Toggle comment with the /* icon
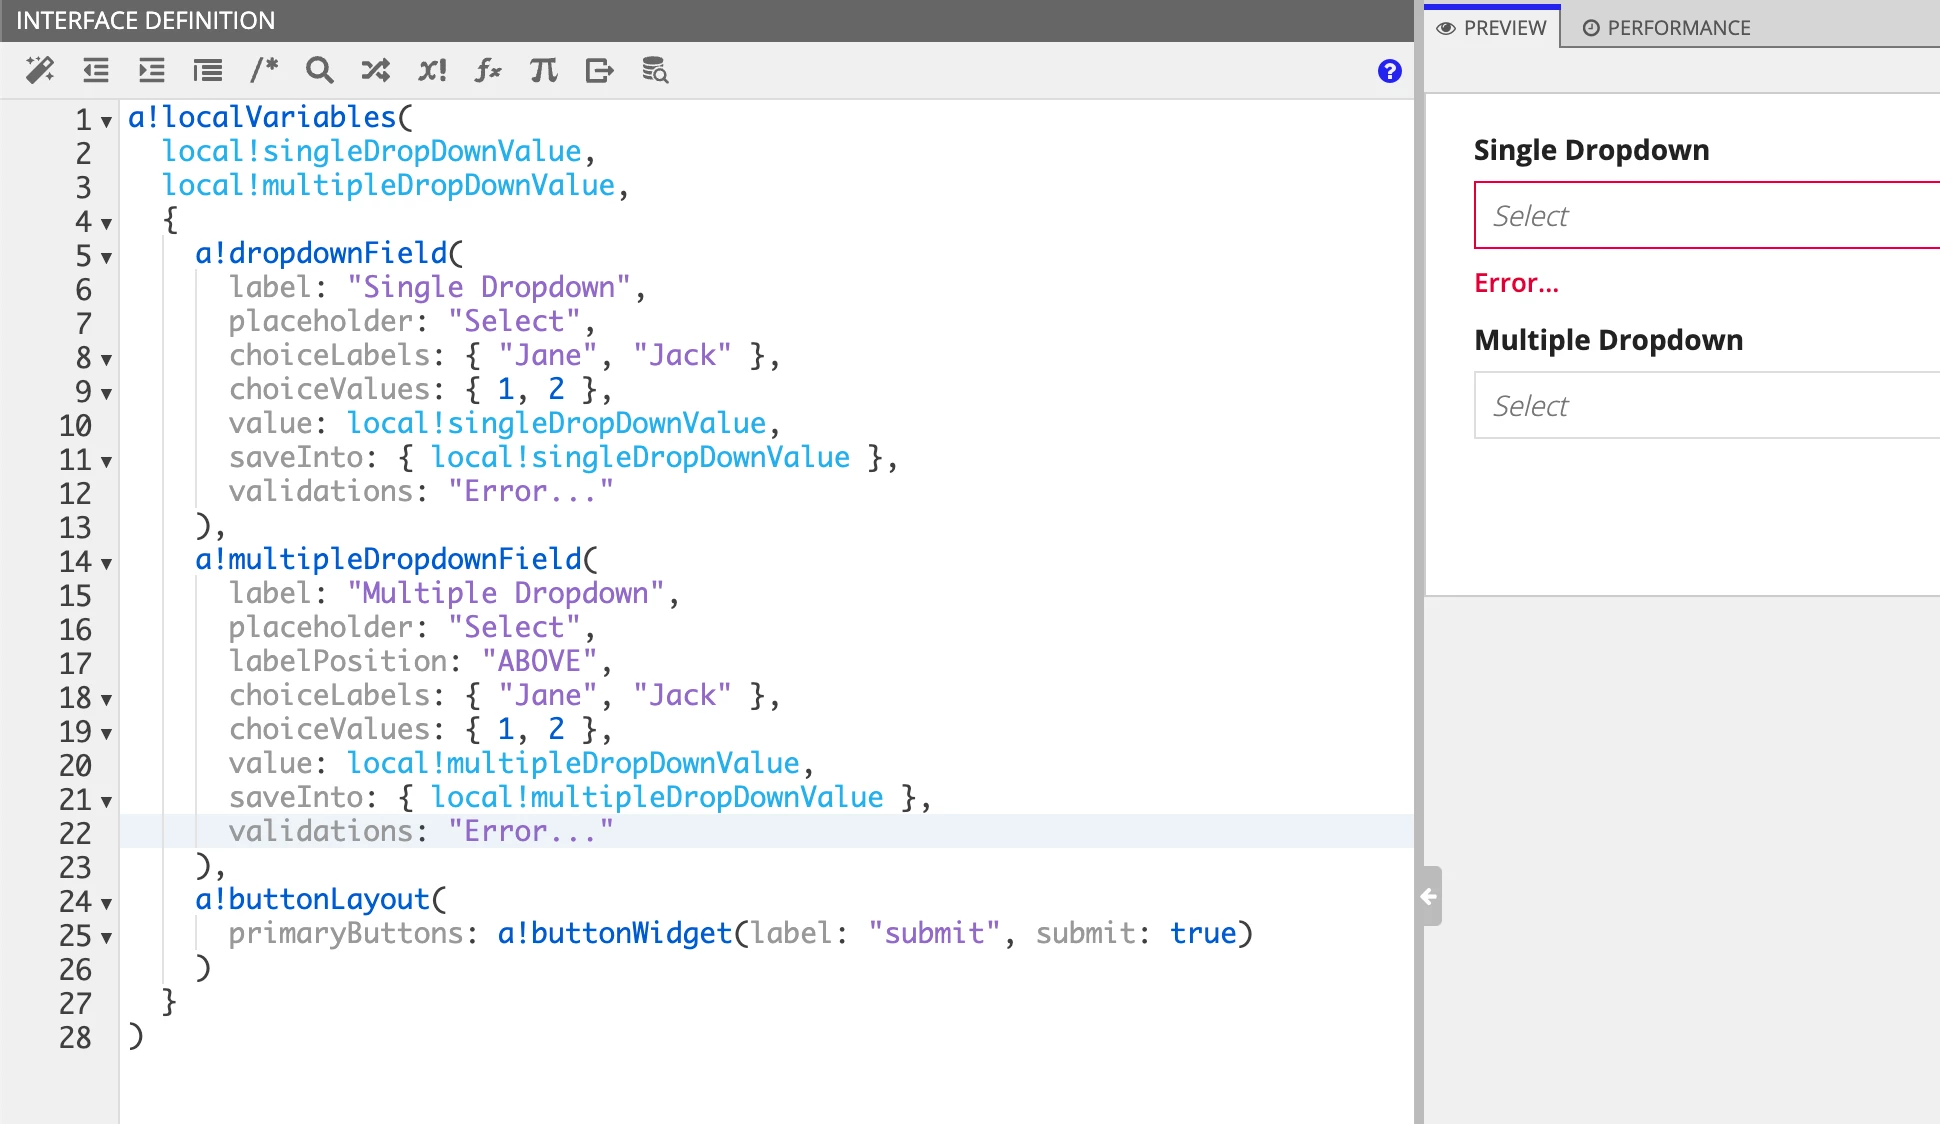1940x1124 pixels. [x=264, y=70]
